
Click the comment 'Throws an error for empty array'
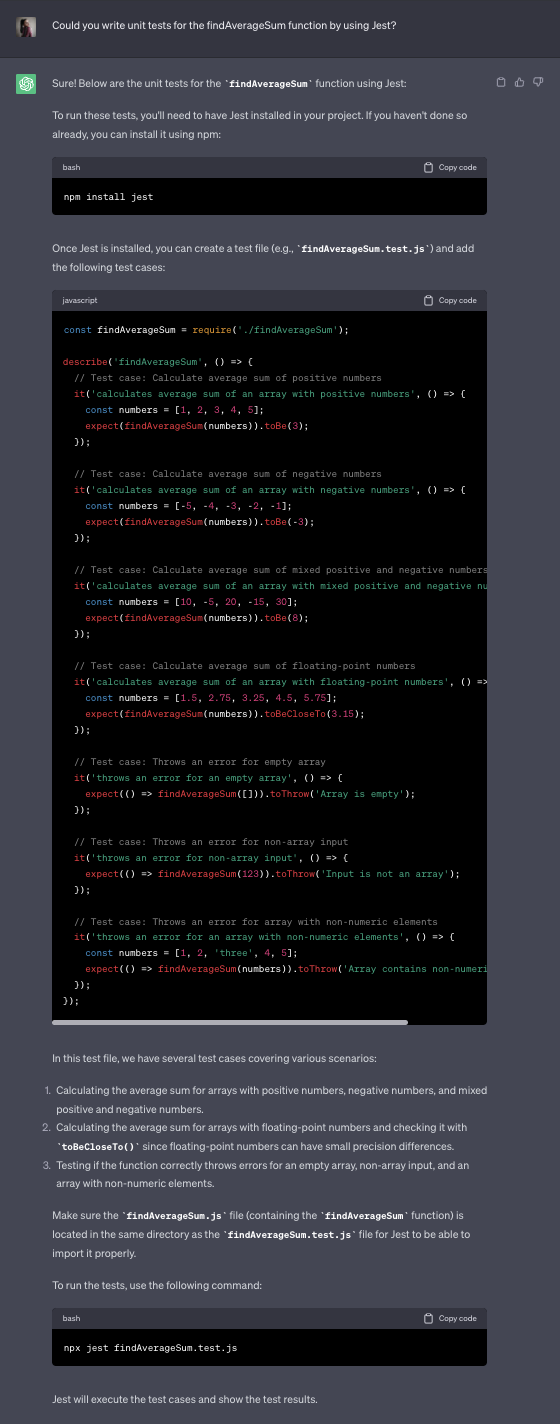point(200,762)
